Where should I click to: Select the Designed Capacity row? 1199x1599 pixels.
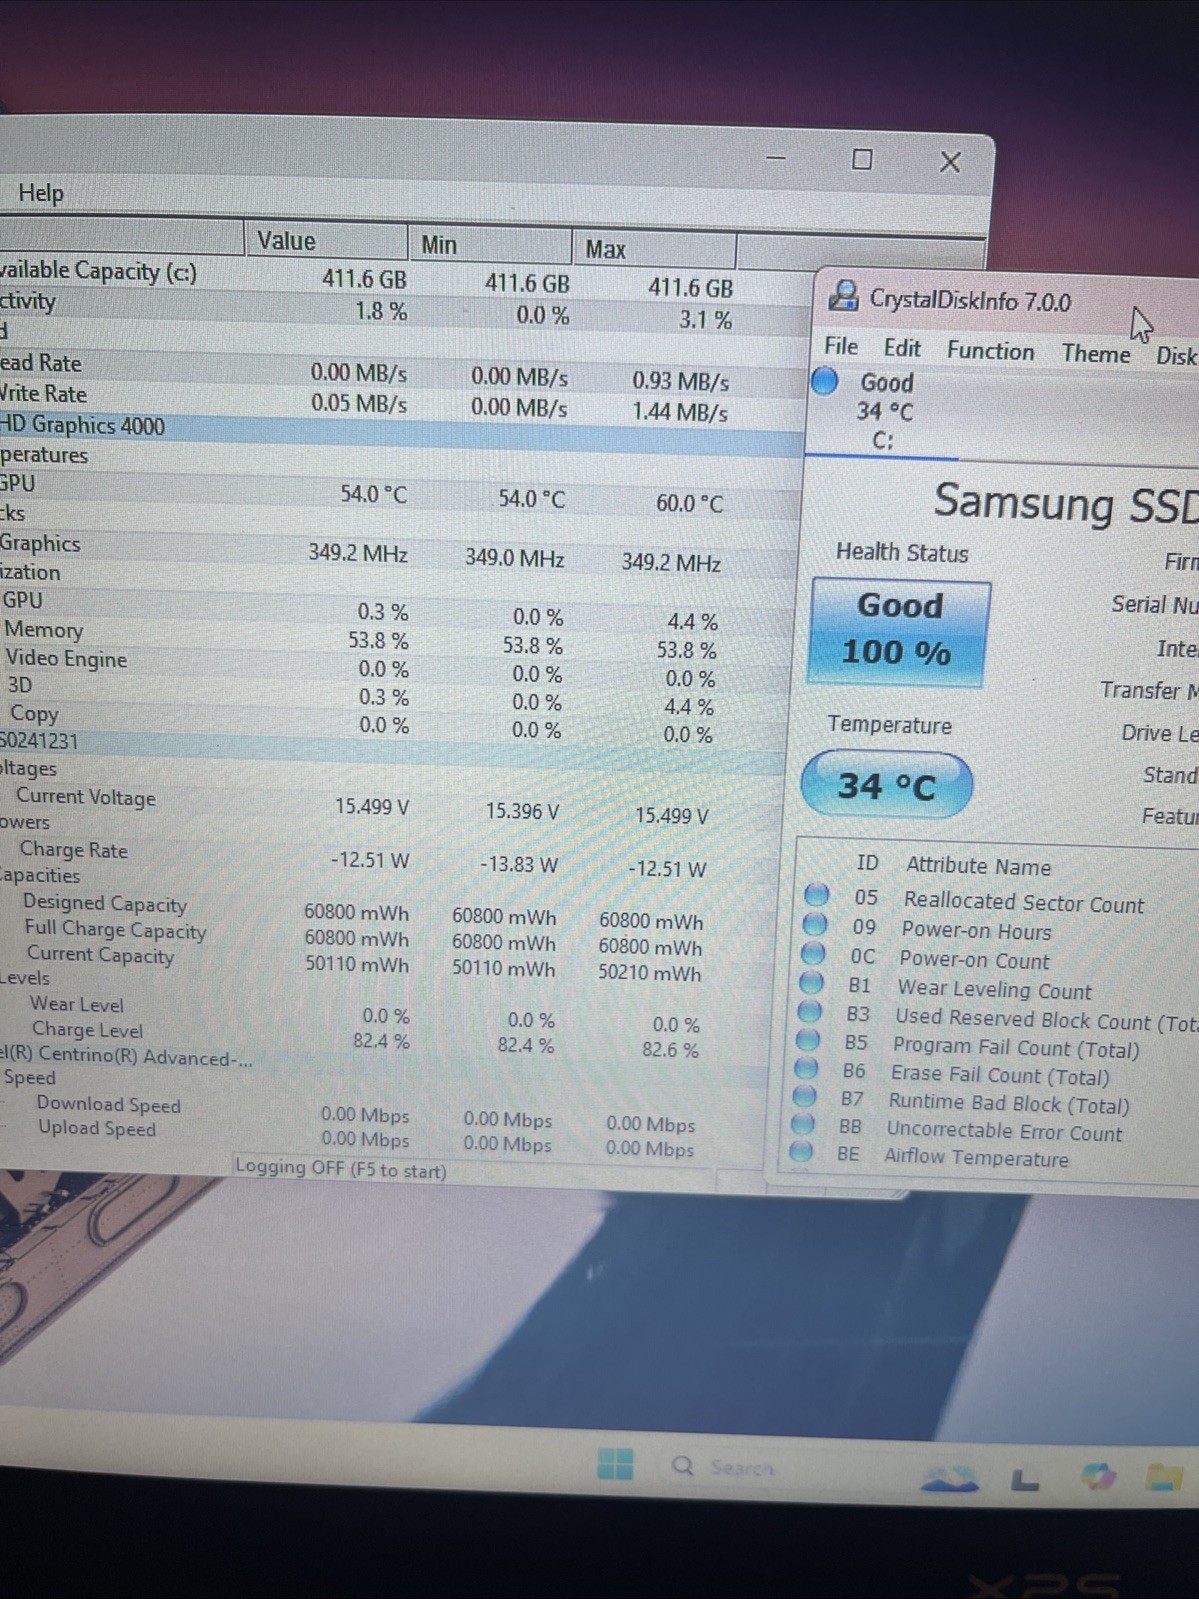tap(388, 911)
